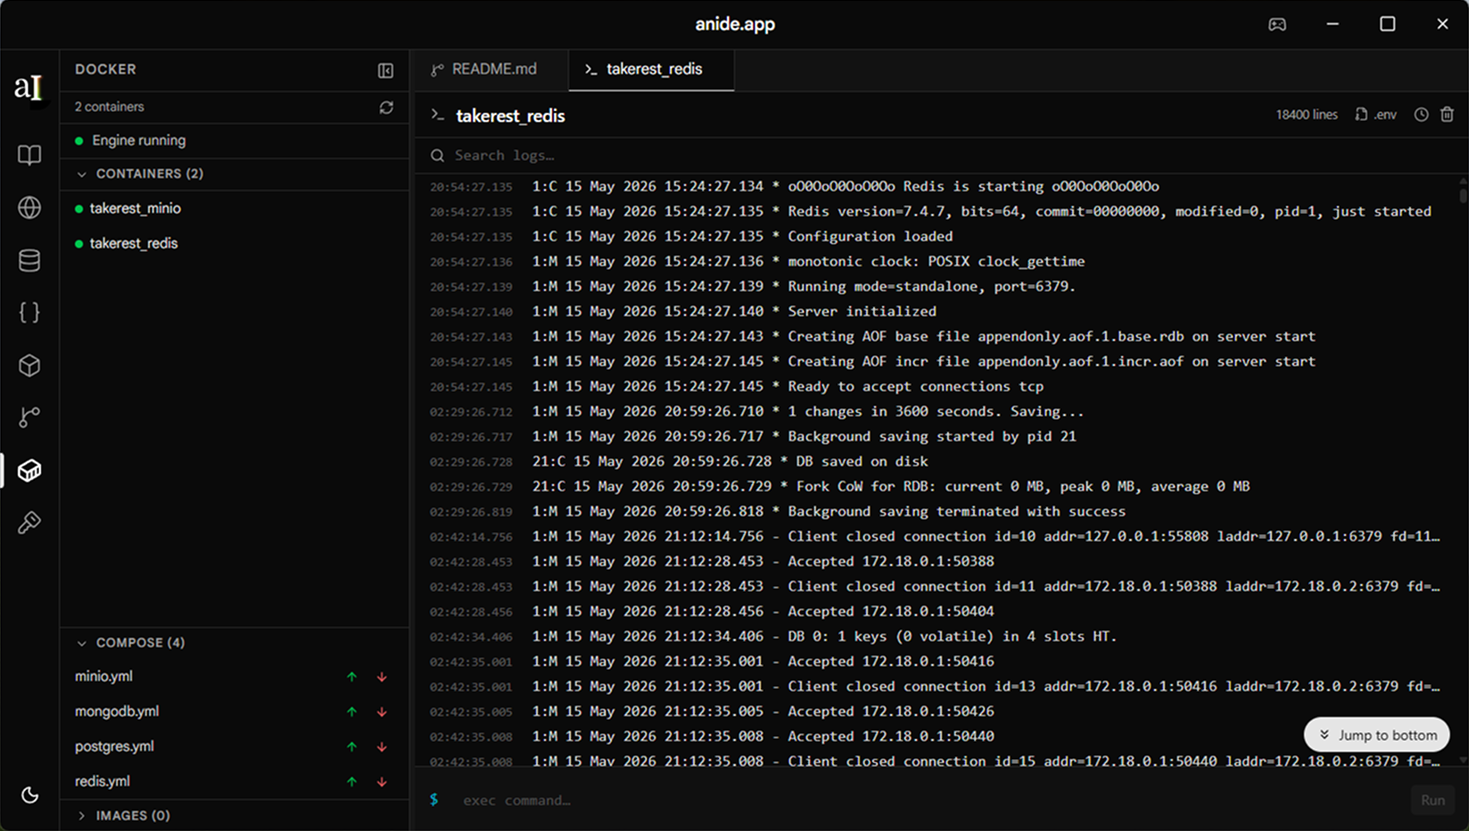This screenshot has width=1469, height=831.
Task: Click the Search logs input field
Action: 940,155
